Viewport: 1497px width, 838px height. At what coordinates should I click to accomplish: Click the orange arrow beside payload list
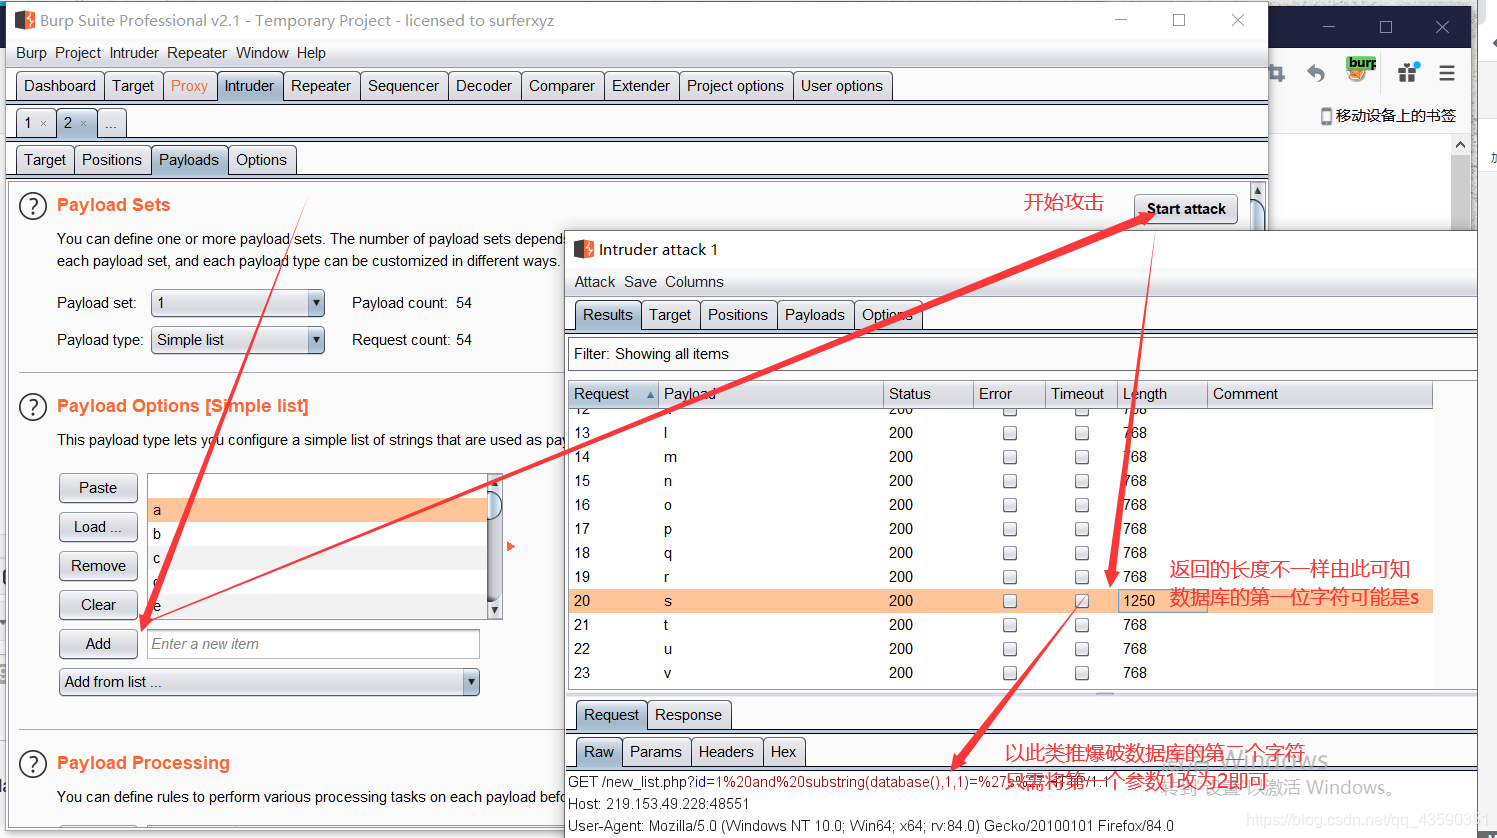click(511, 546)
